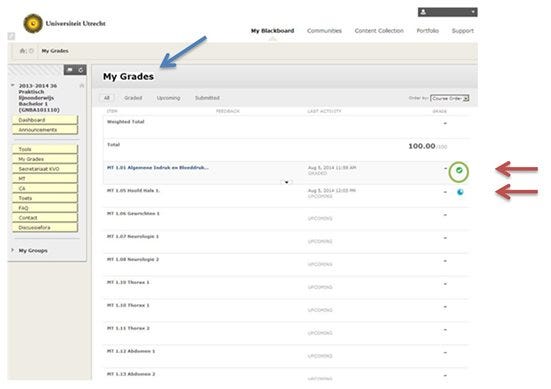Switch to the Content Collection tab
The image size is (551, 389).
tap(379, 31)
